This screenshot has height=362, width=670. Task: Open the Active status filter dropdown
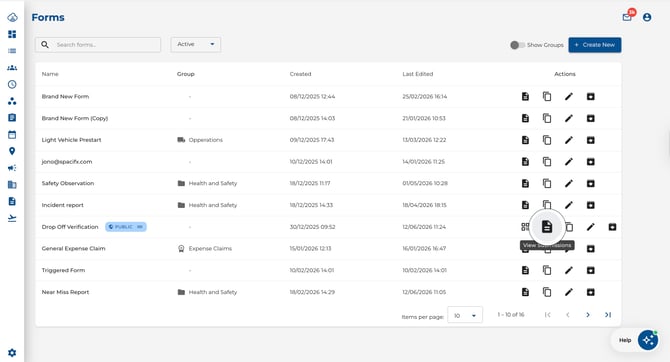(196, 44)
